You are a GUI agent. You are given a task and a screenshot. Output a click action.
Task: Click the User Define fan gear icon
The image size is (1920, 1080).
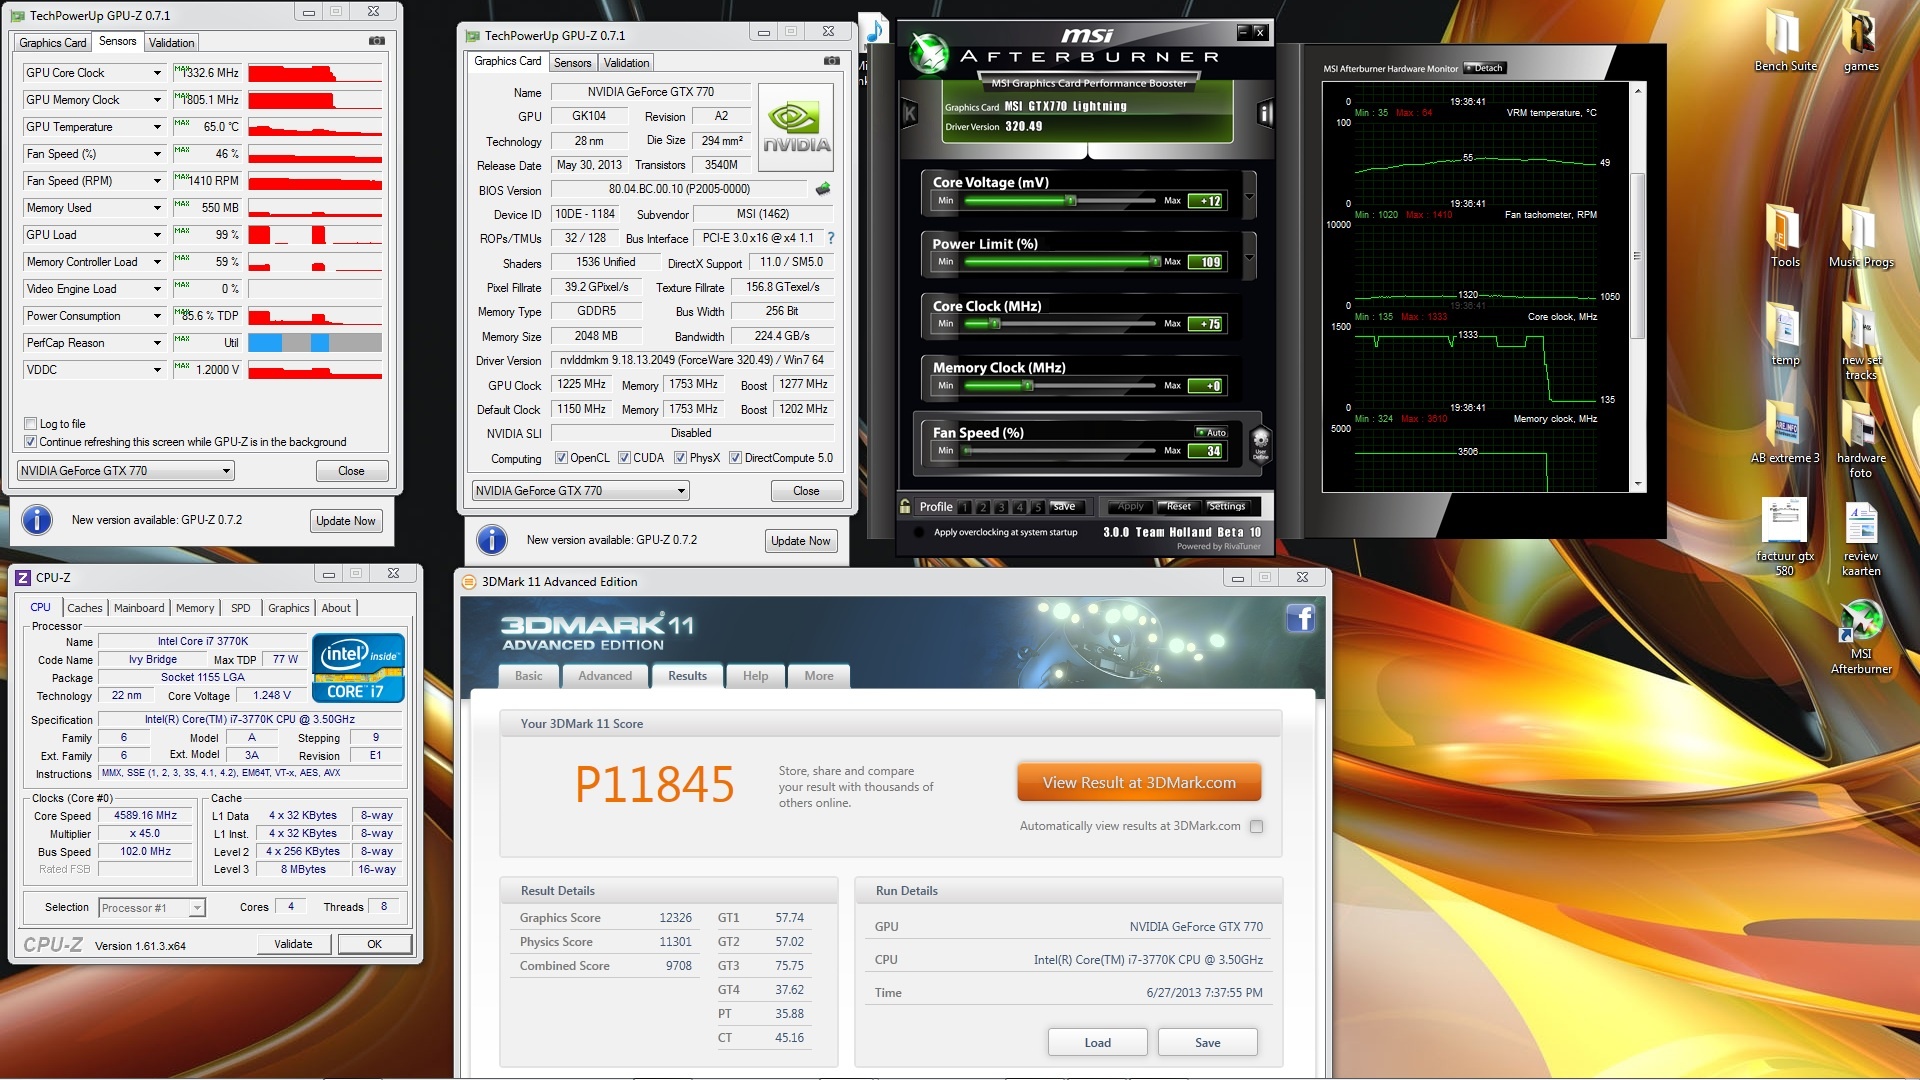(1260, 442)
